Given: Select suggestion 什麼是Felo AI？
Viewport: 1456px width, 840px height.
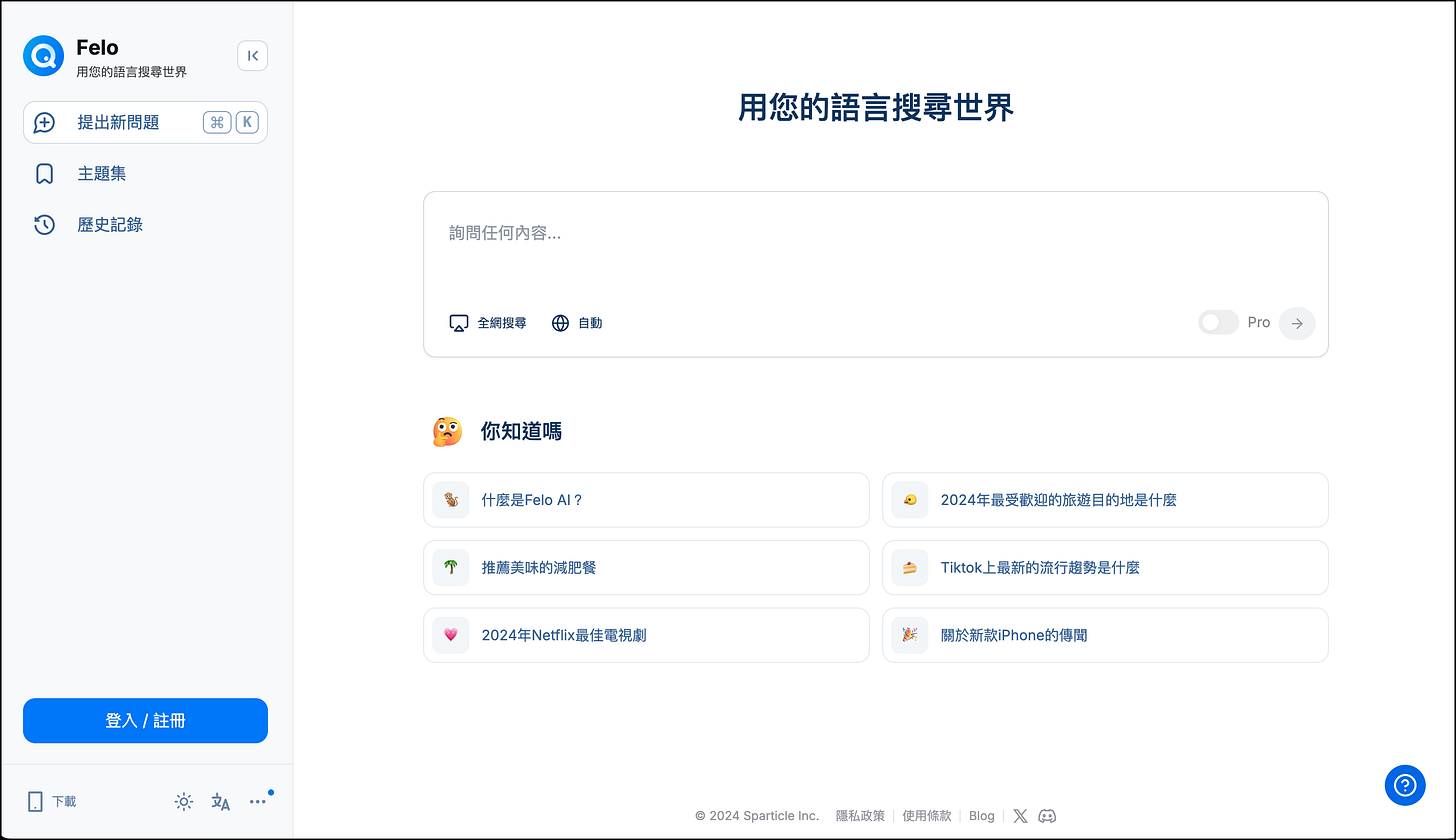Looking at the screenshot, I should coord(646,500).
